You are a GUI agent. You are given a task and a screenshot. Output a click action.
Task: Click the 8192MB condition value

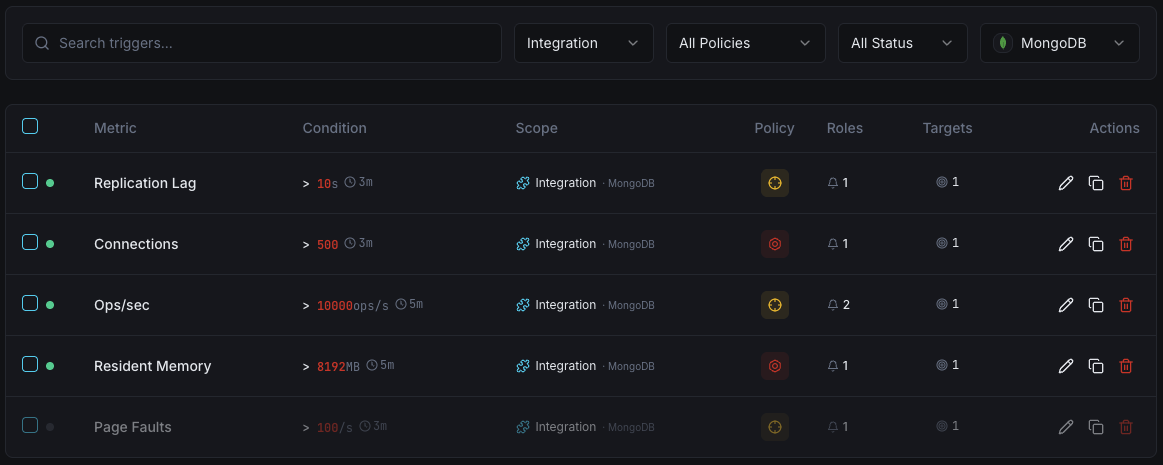[x=338, y=366]
